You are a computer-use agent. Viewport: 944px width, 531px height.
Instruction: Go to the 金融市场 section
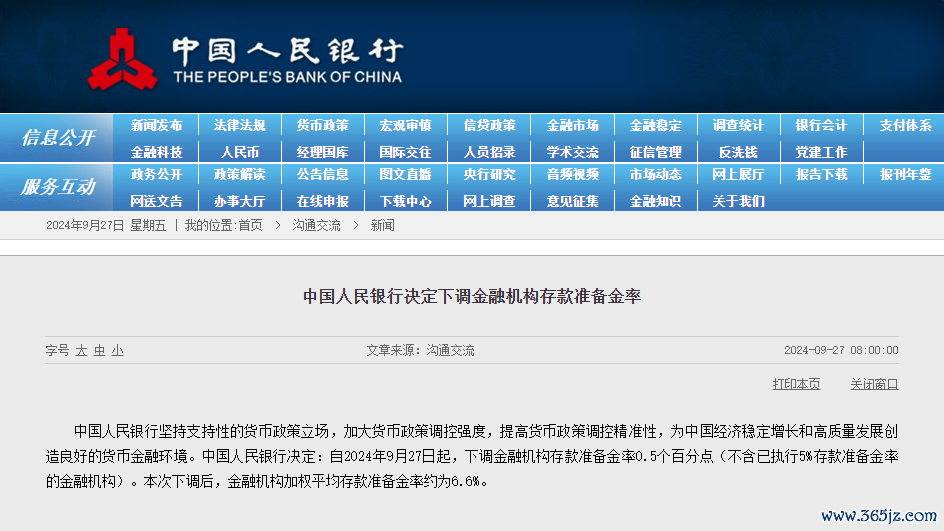(572, 126)
